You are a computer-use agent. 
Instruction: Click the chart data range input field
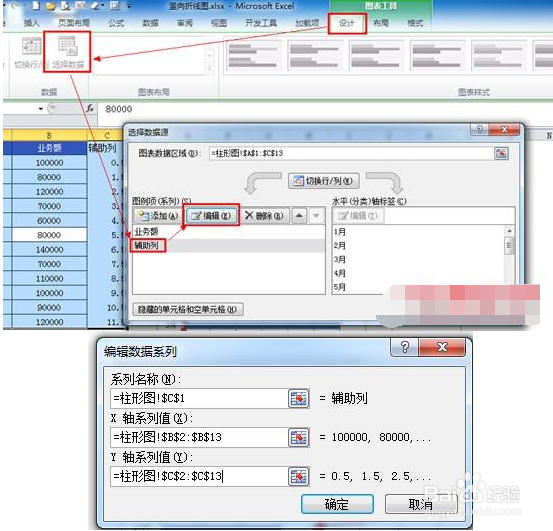(x=351, y=154)
